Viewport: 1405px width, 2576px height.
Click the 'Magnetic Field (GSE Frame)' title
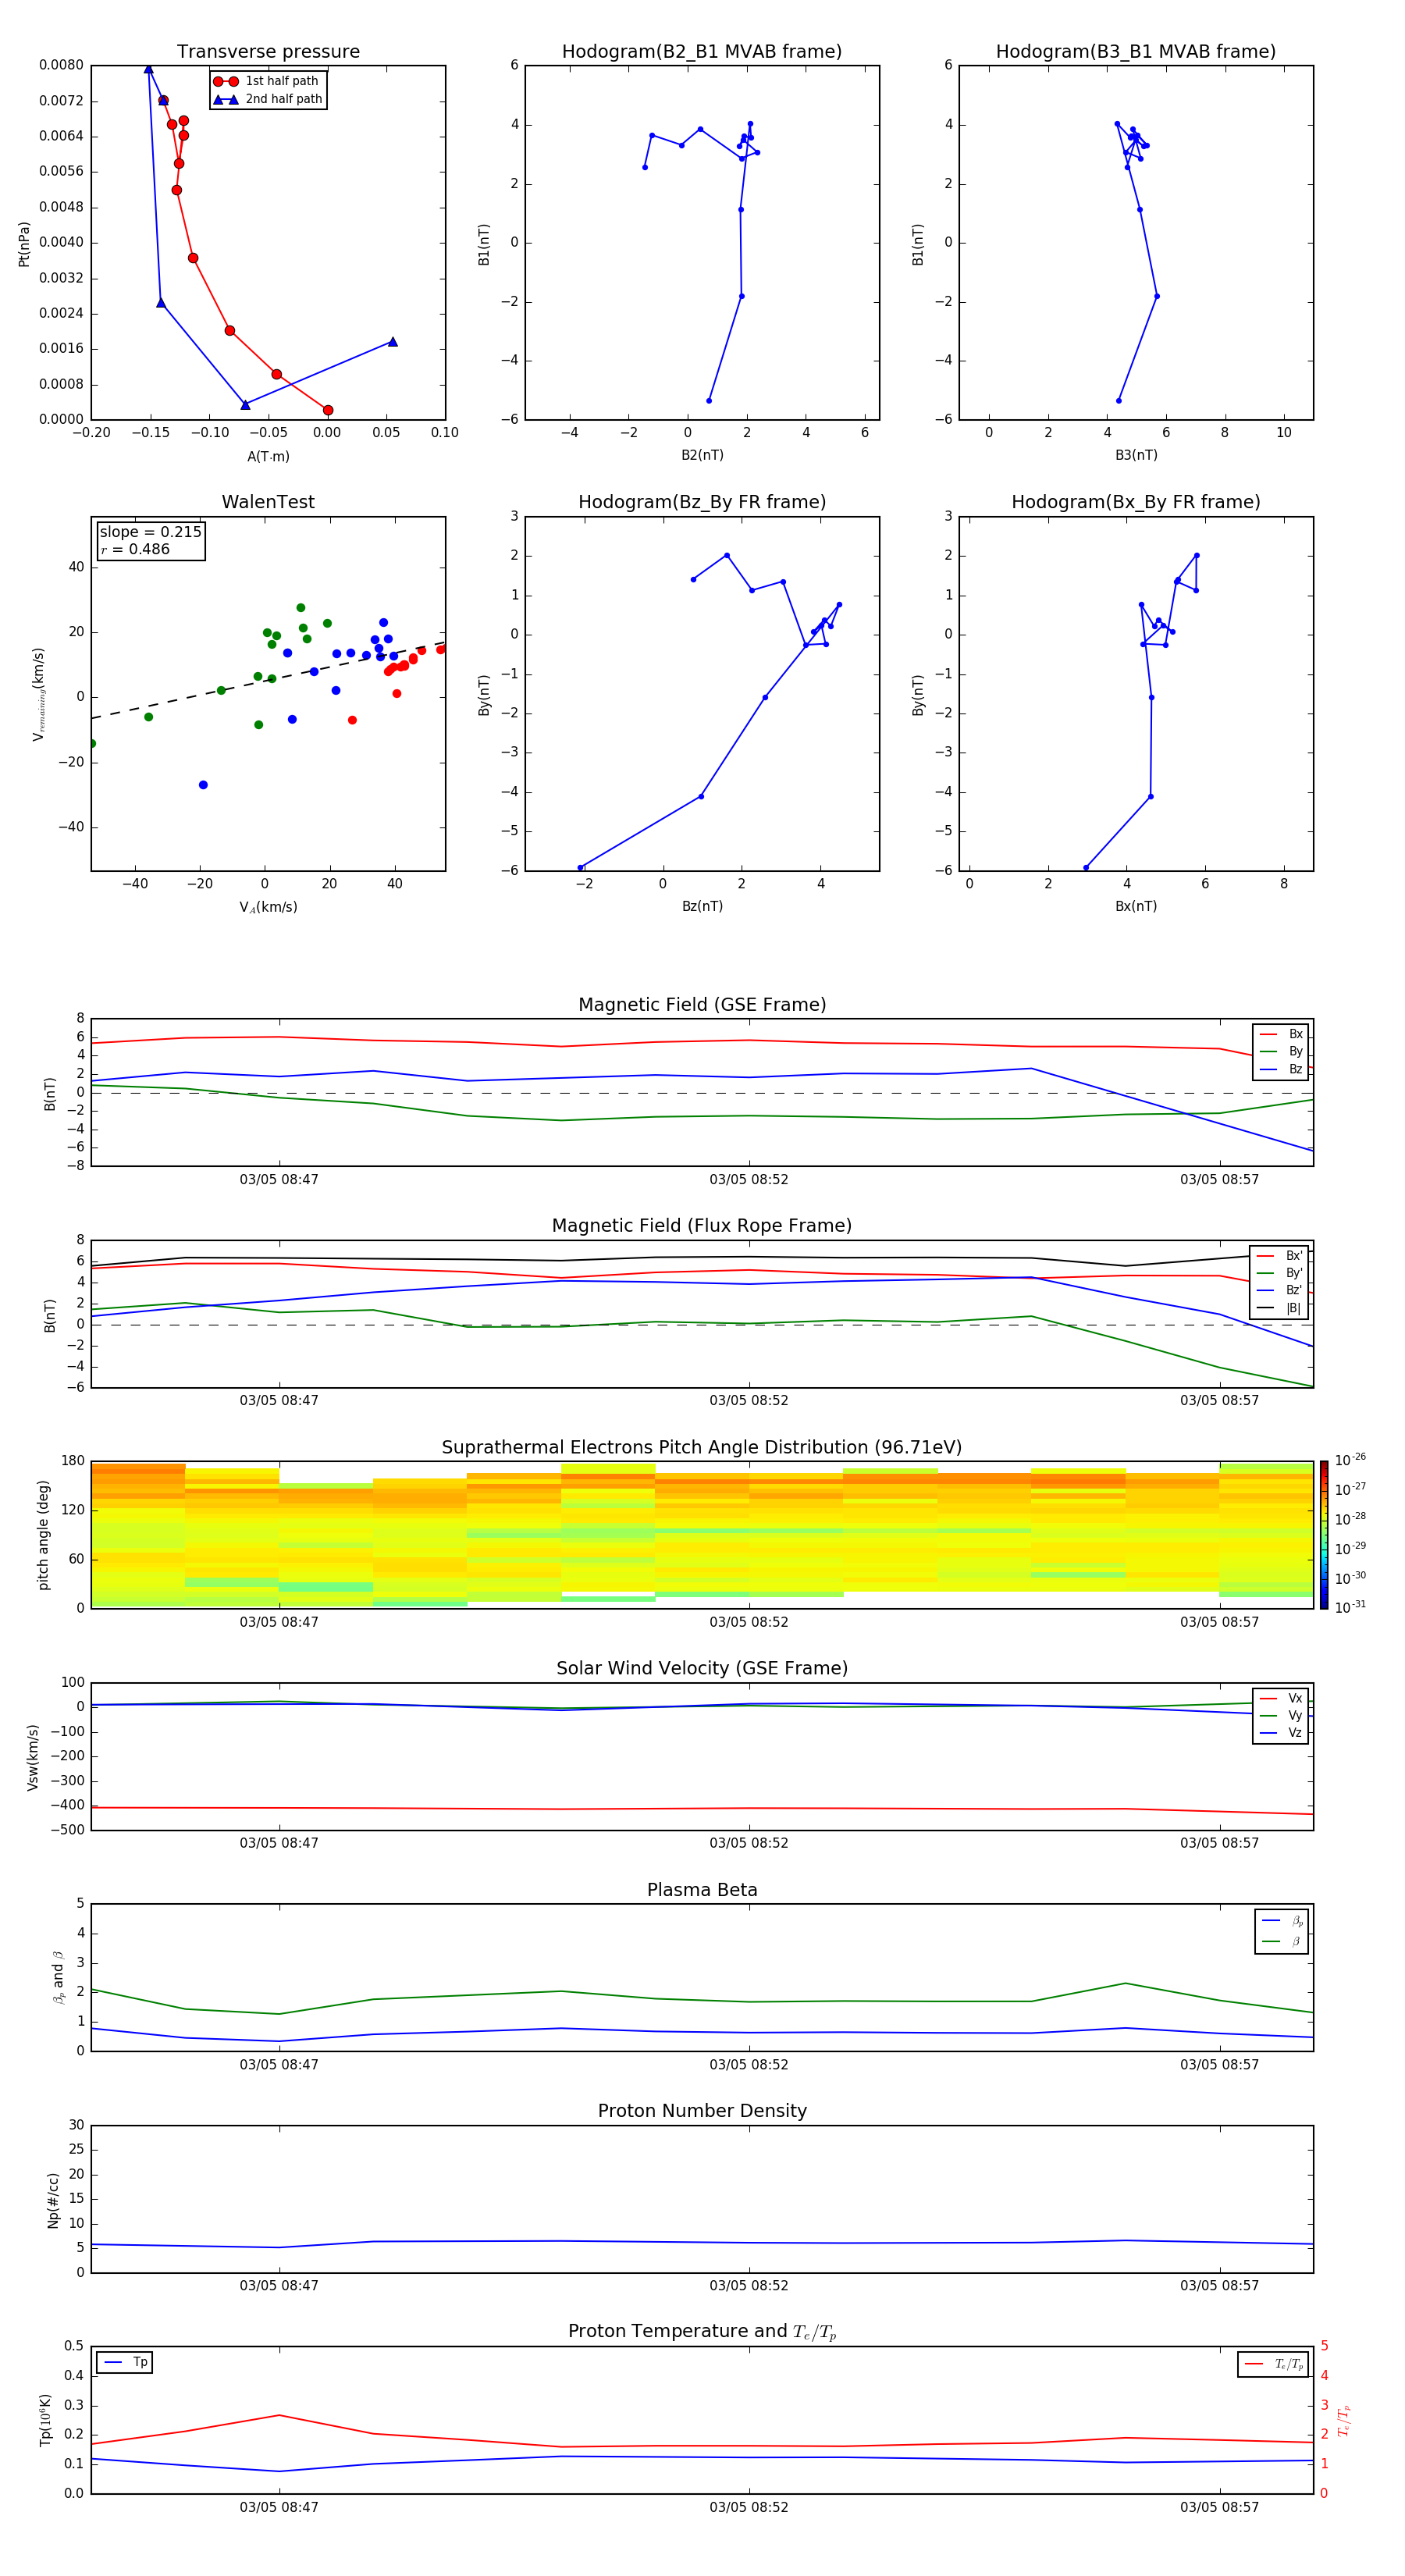click(702, 1005)
